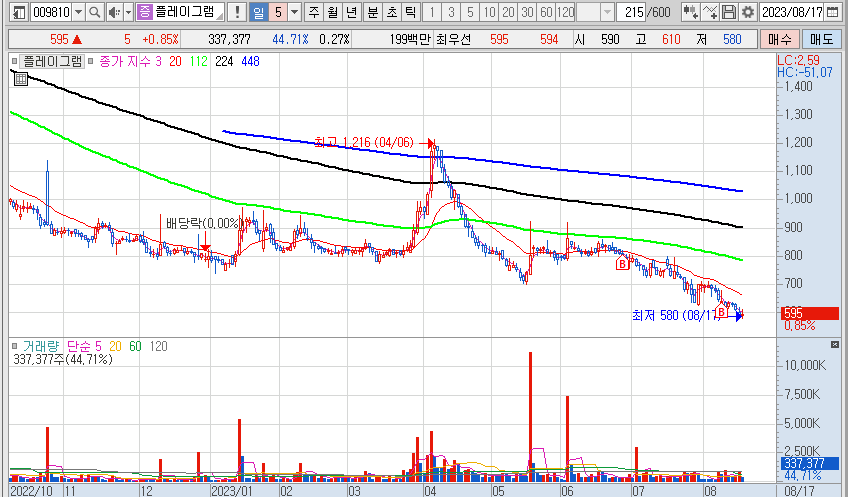Click the pink period 5 value box
Viewport: 848px width, 497px height.
tap(278, 12)
